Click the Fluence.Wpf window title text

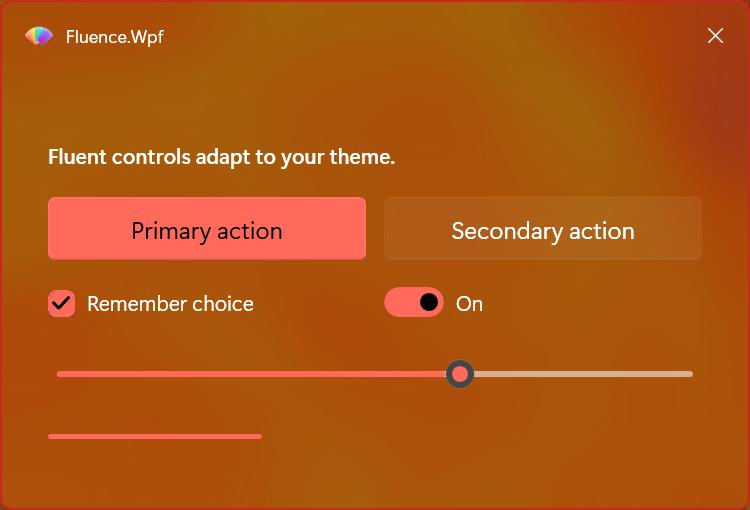pyautogui.click(x=115, y=37)
